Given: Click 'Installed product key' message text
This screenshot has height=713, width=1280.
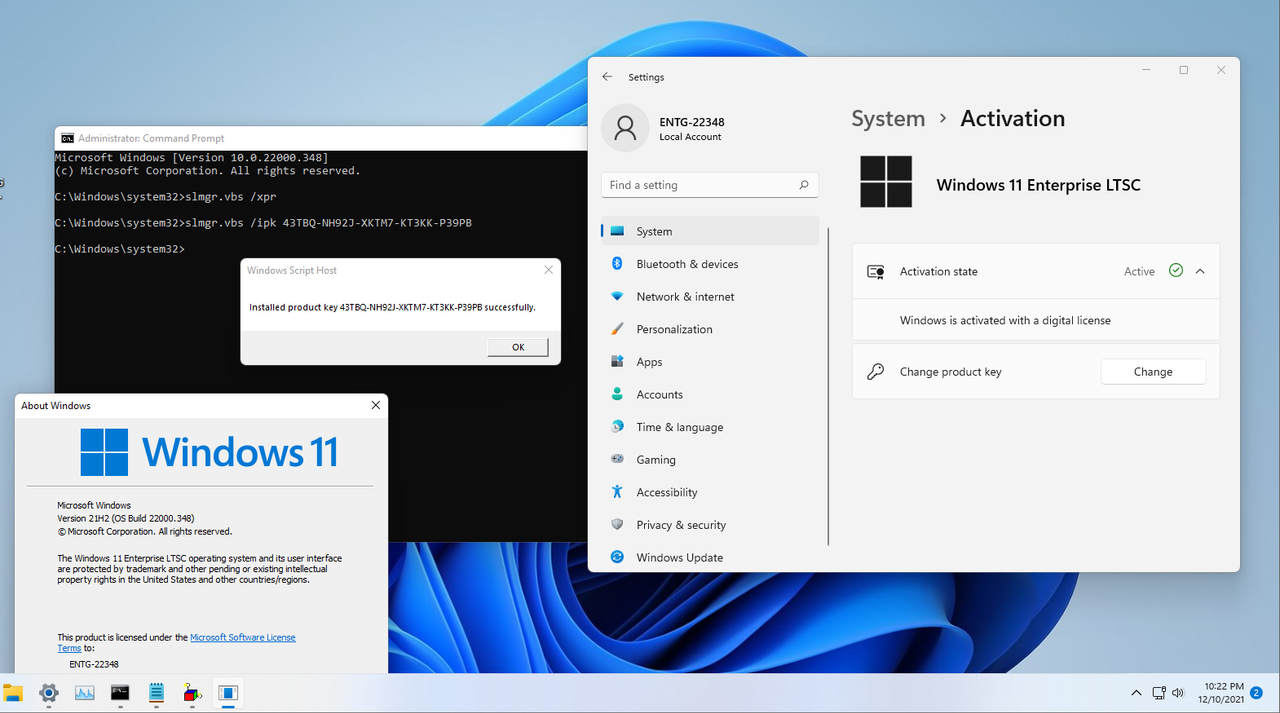Looking at the screenshot, I should click(x=392, y=307).
